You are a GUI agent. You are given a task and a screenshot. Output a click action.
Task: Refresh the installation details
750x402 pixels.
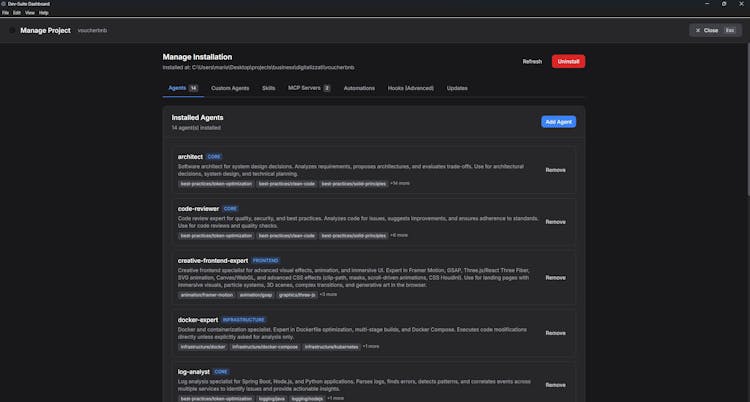pos(532,61)
